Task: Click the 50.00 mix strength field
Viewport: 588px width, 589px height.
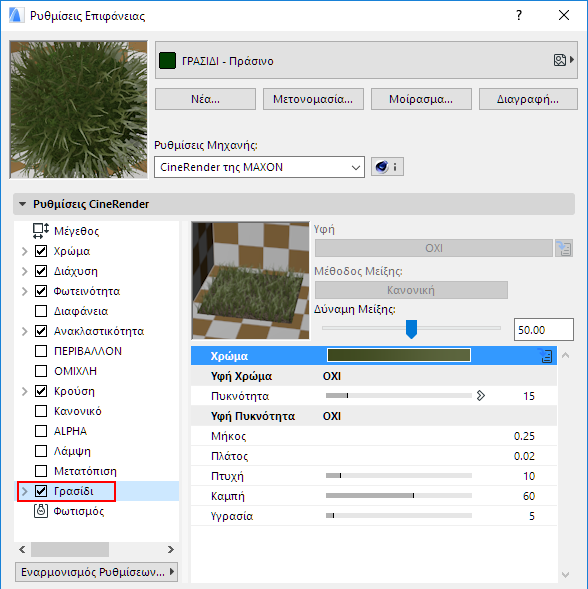Action: click(x=544, y=329)
